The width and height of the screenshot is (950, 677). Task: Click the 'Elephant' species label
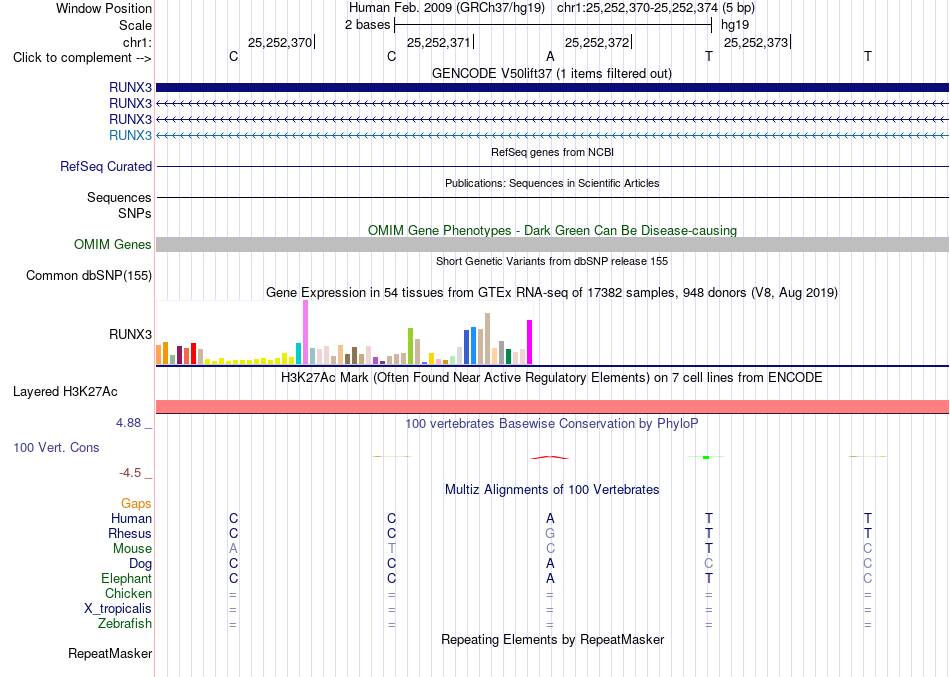click(126, 578)
